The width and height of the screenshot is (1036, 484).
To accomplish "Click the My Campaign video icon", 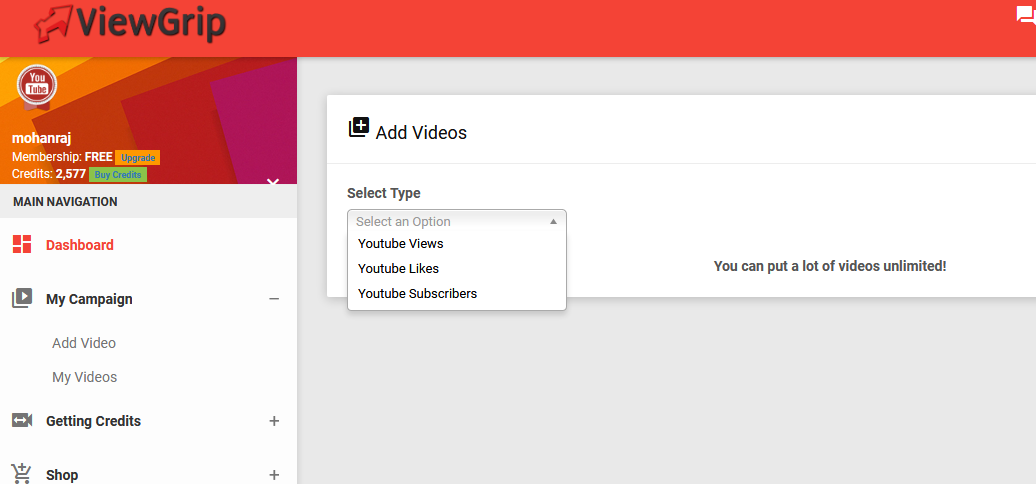I will (x=22, y=298).
